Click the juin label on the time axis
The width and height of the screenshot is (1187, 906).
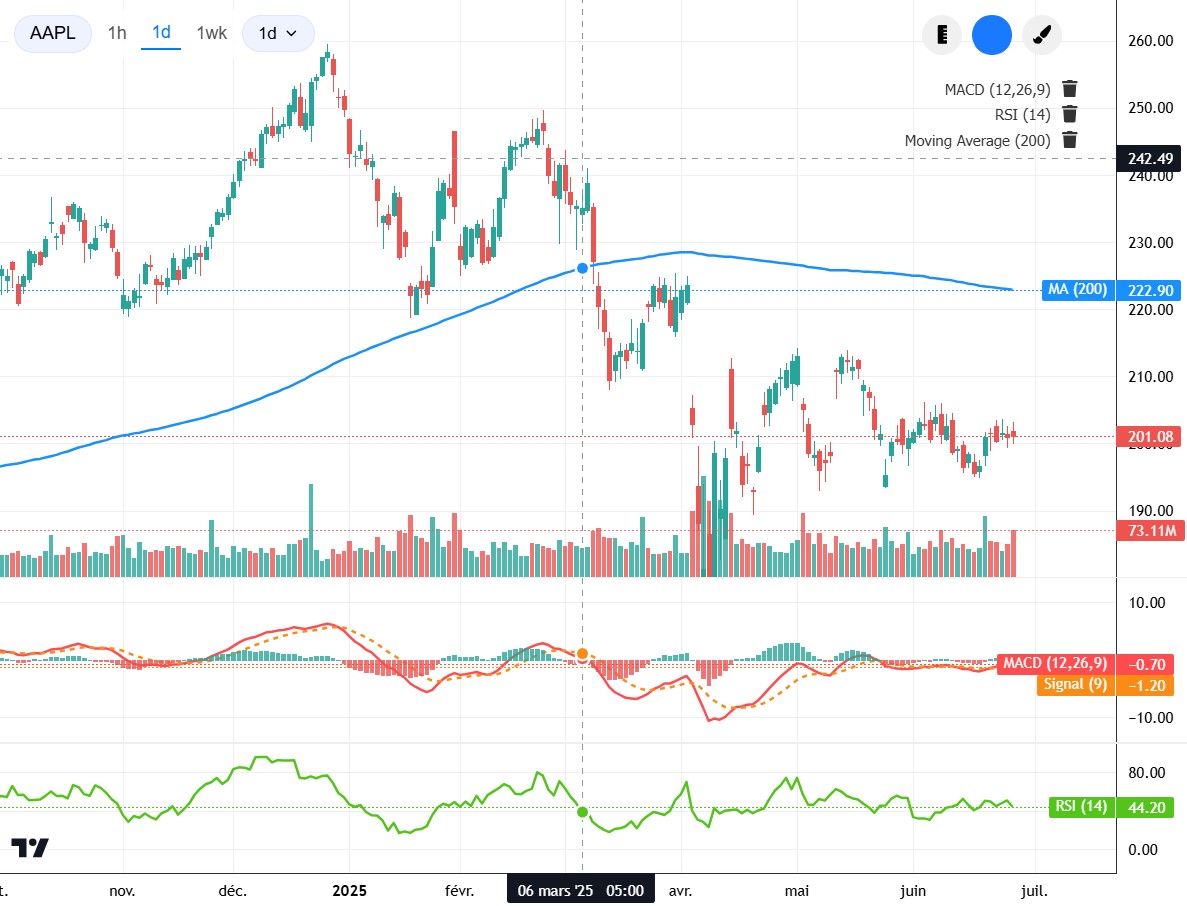coord(913,891)
